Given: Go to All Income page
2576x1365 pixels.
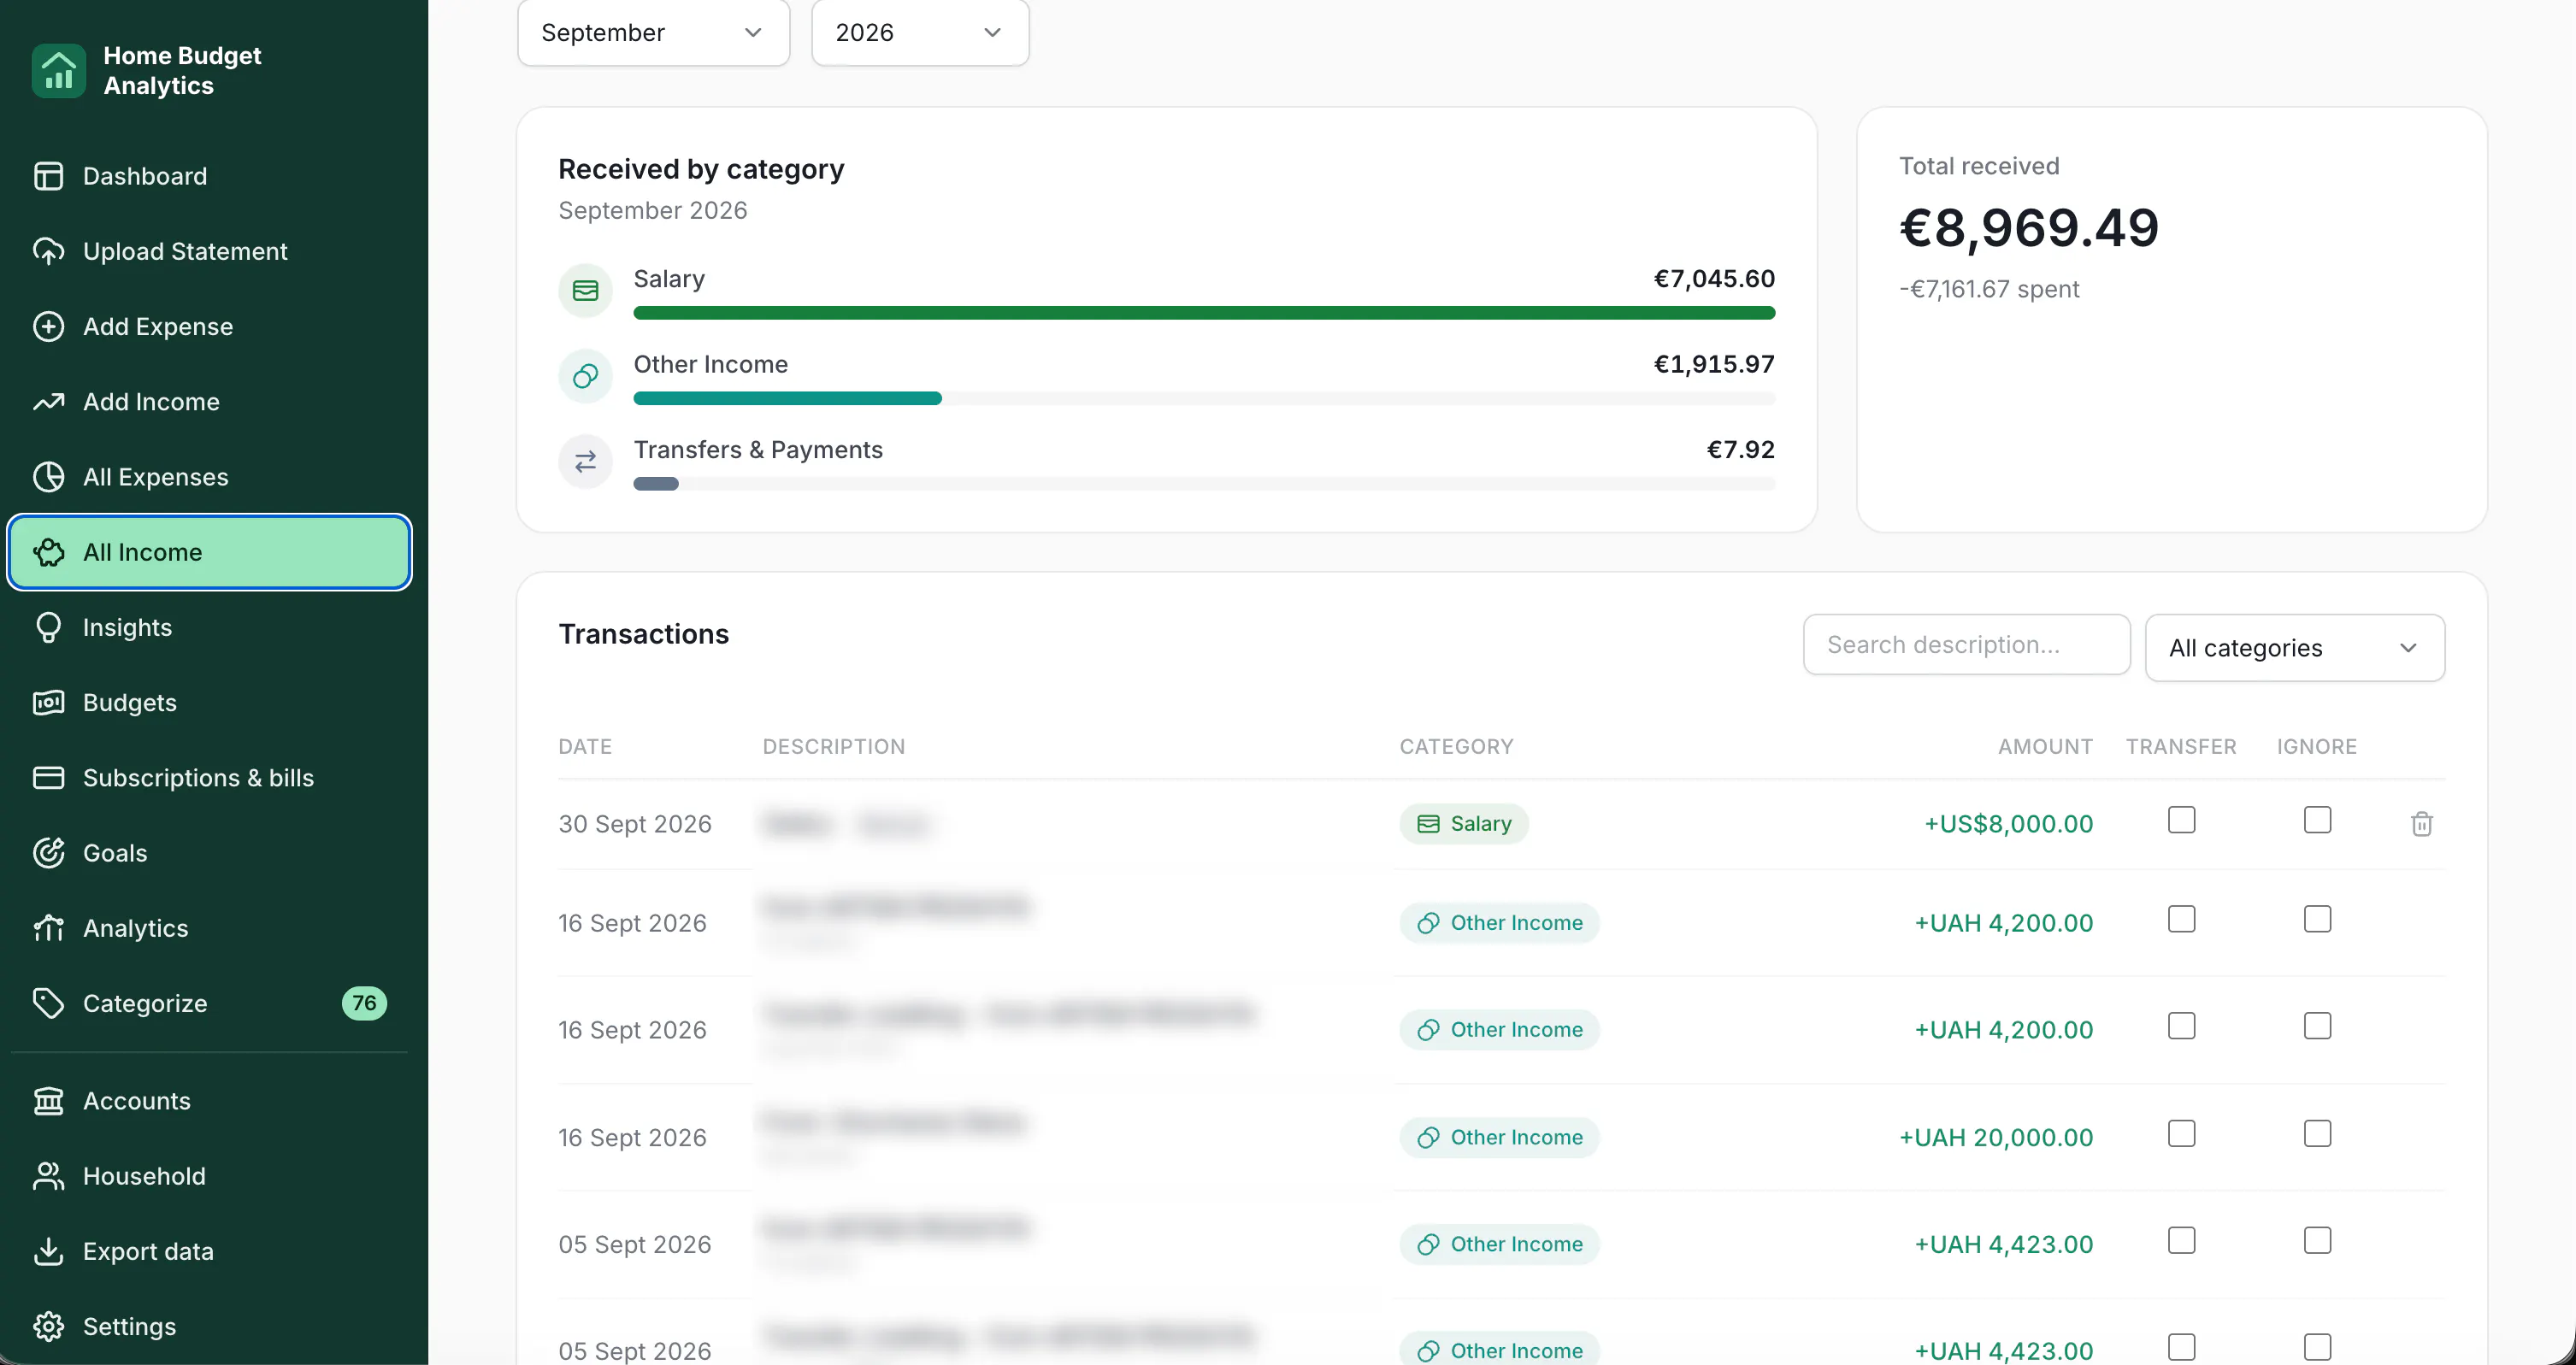Looking at the screenshot, I should (209, 552).
